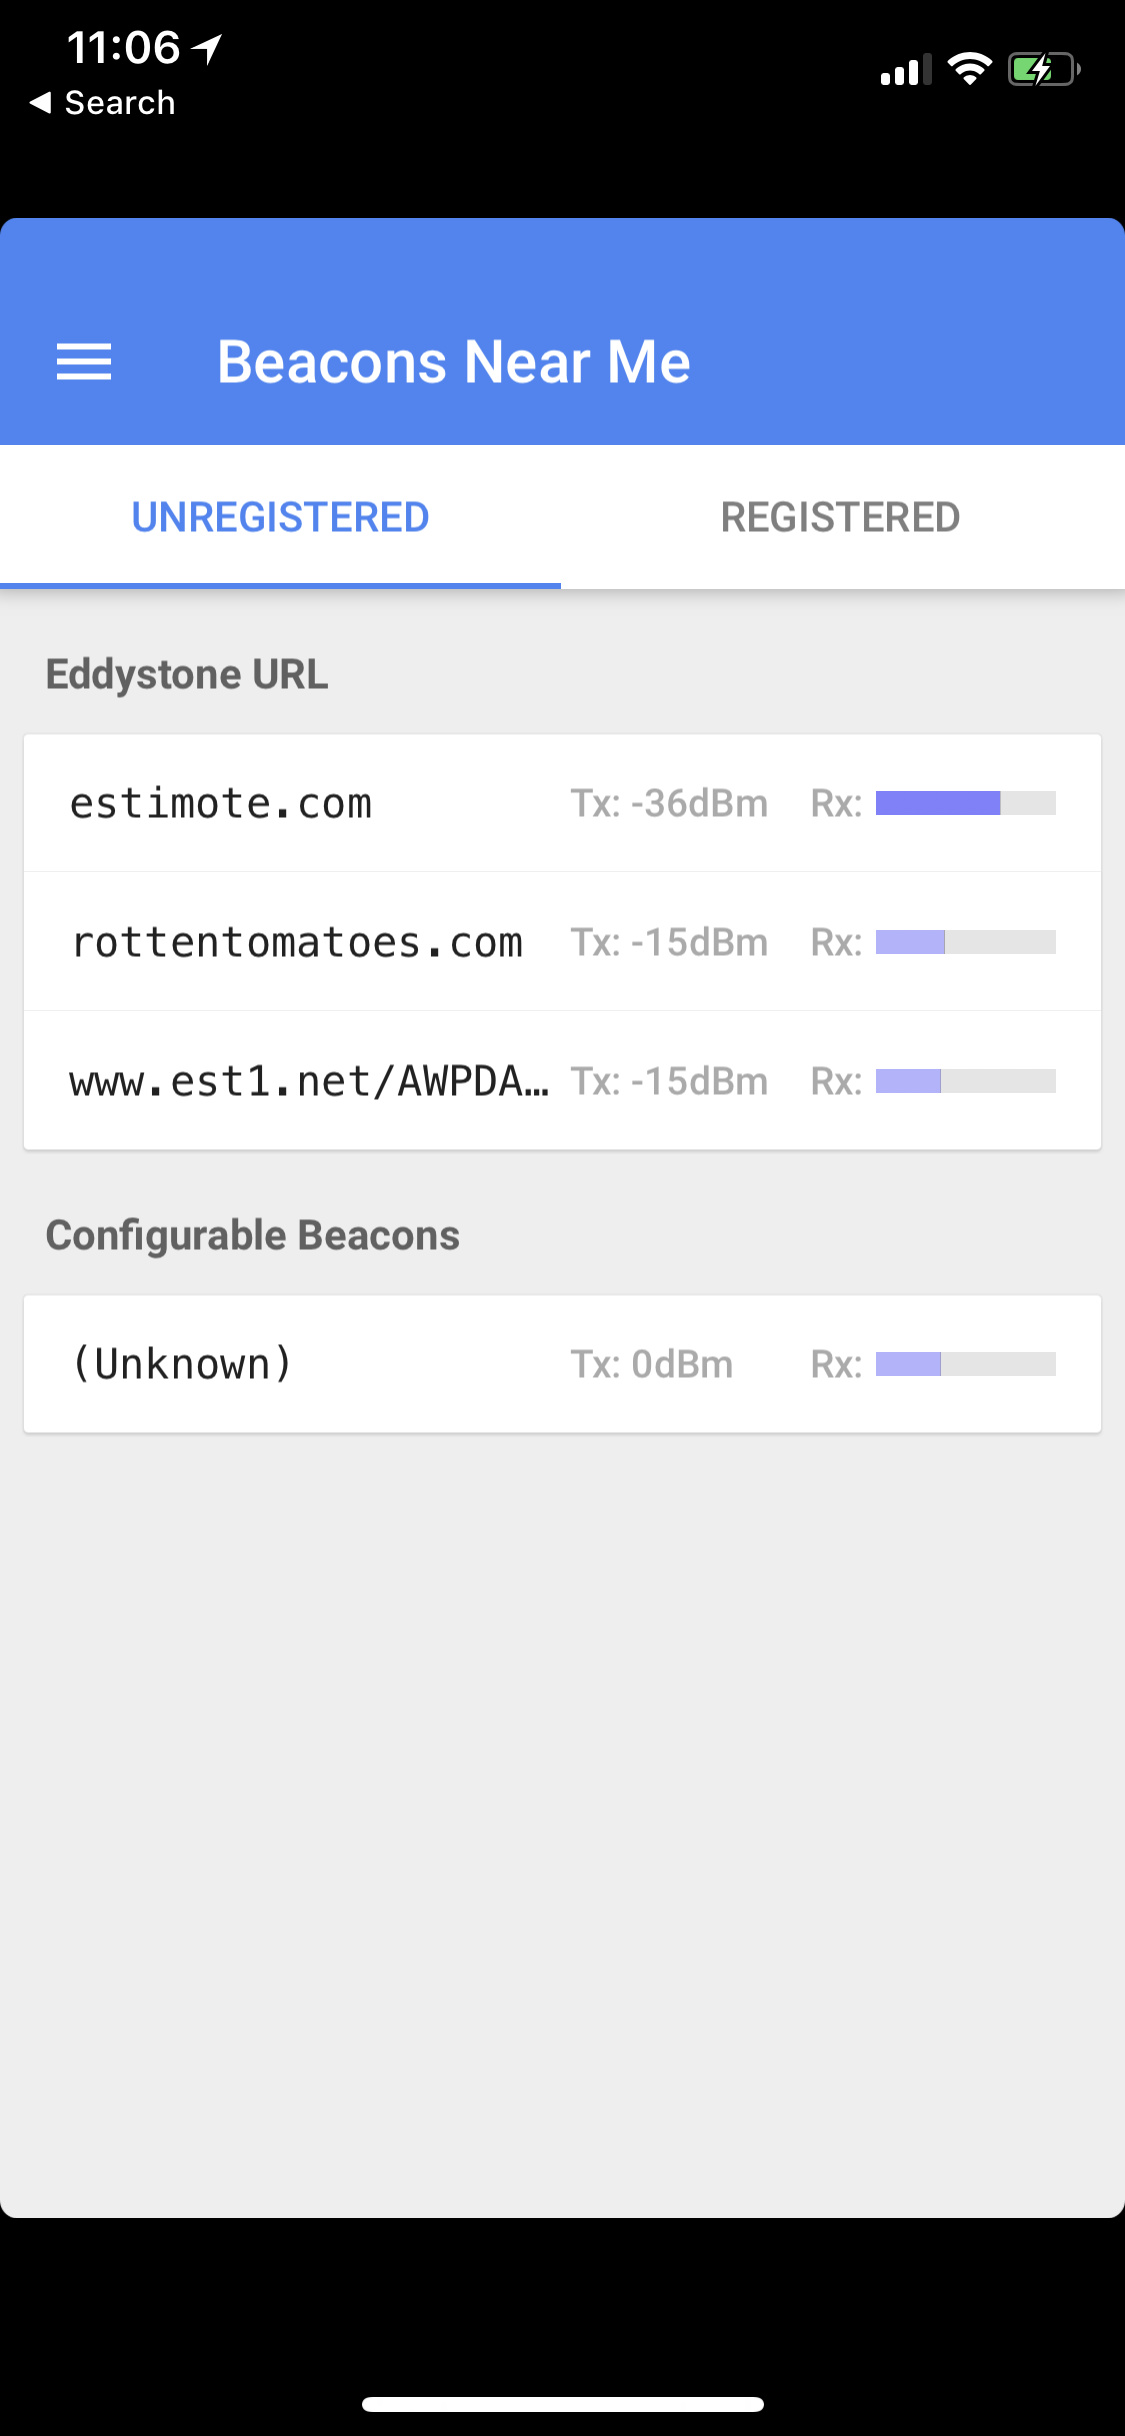Tap the charging battery icon

[x=1043, y=70]
